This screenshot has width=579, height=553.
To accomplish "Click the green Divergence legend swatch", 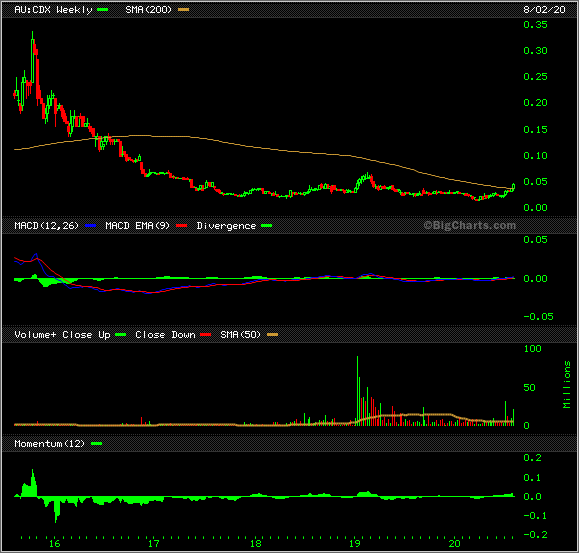I will click(x=267, y=226).
